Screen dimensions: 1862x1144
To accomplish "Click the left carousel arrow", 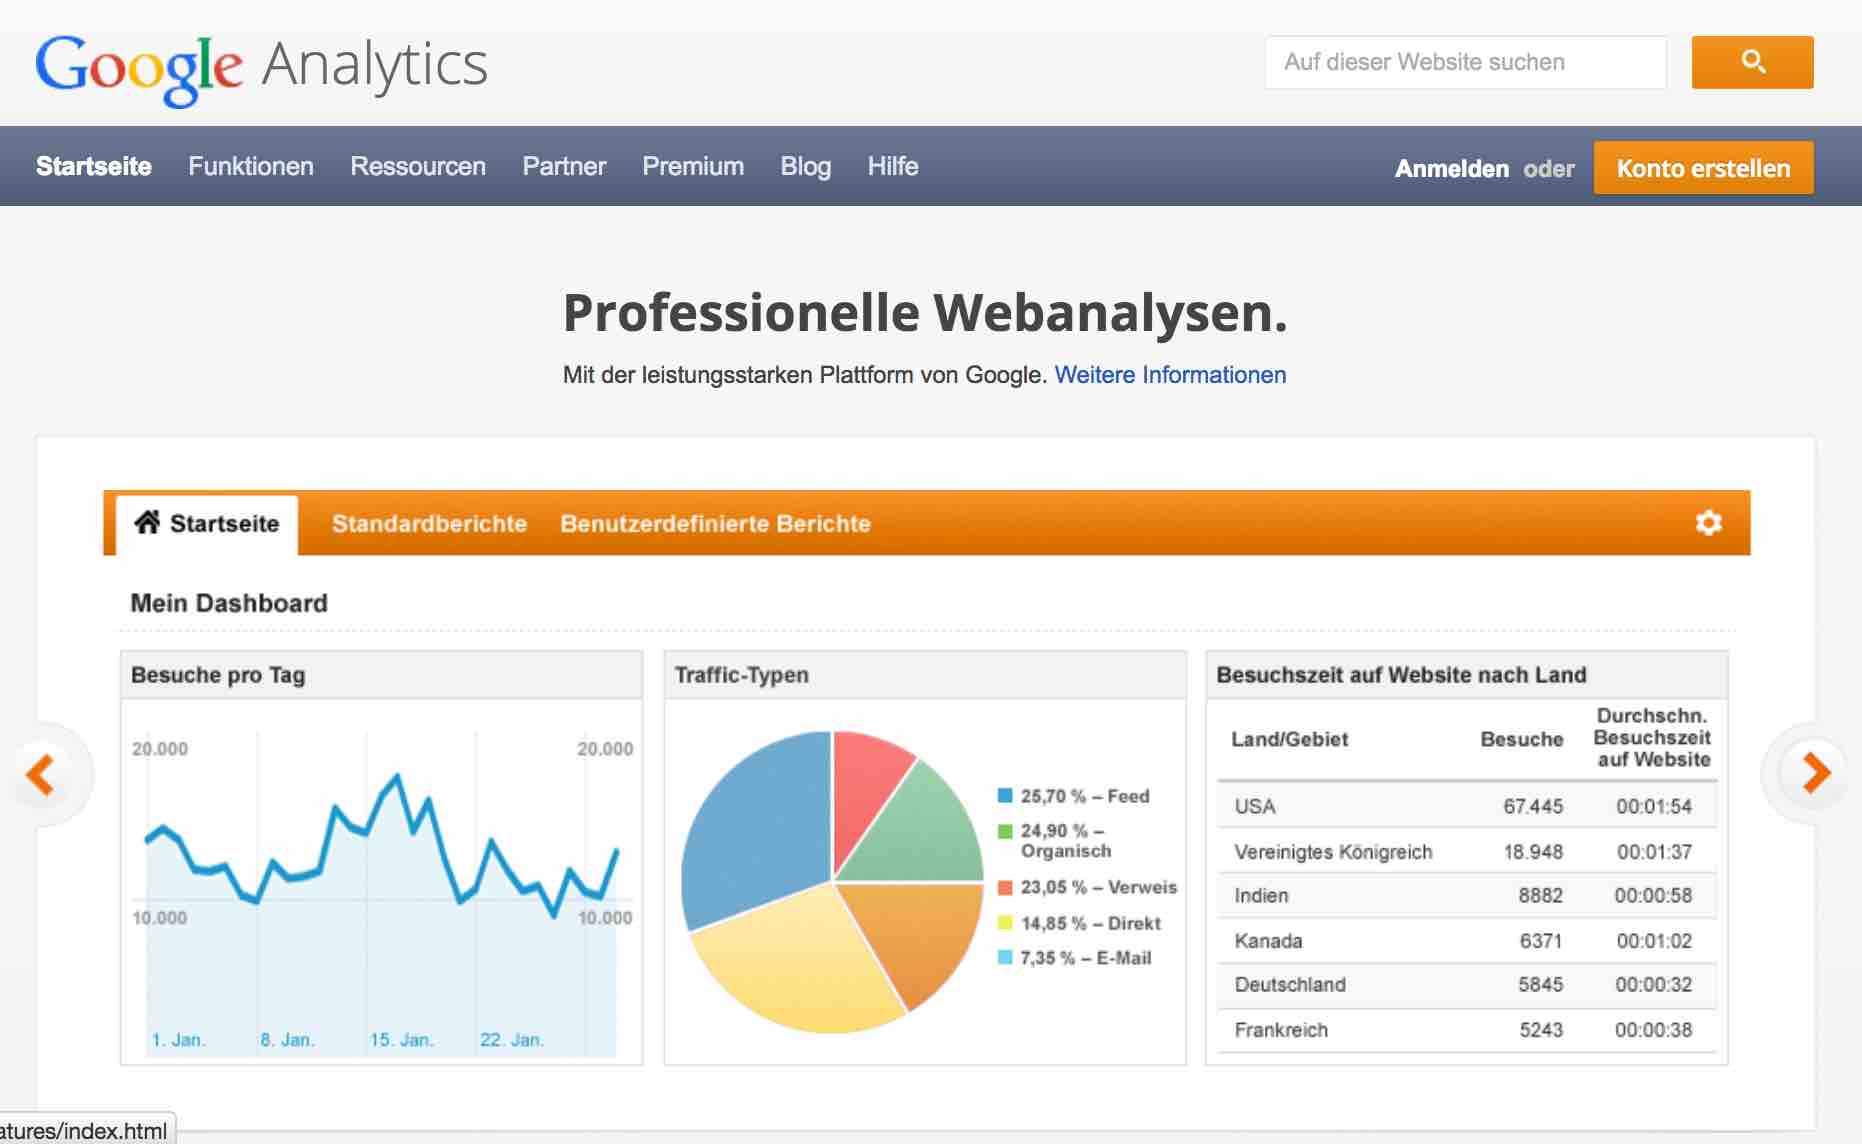I will [x=41, y=773].
